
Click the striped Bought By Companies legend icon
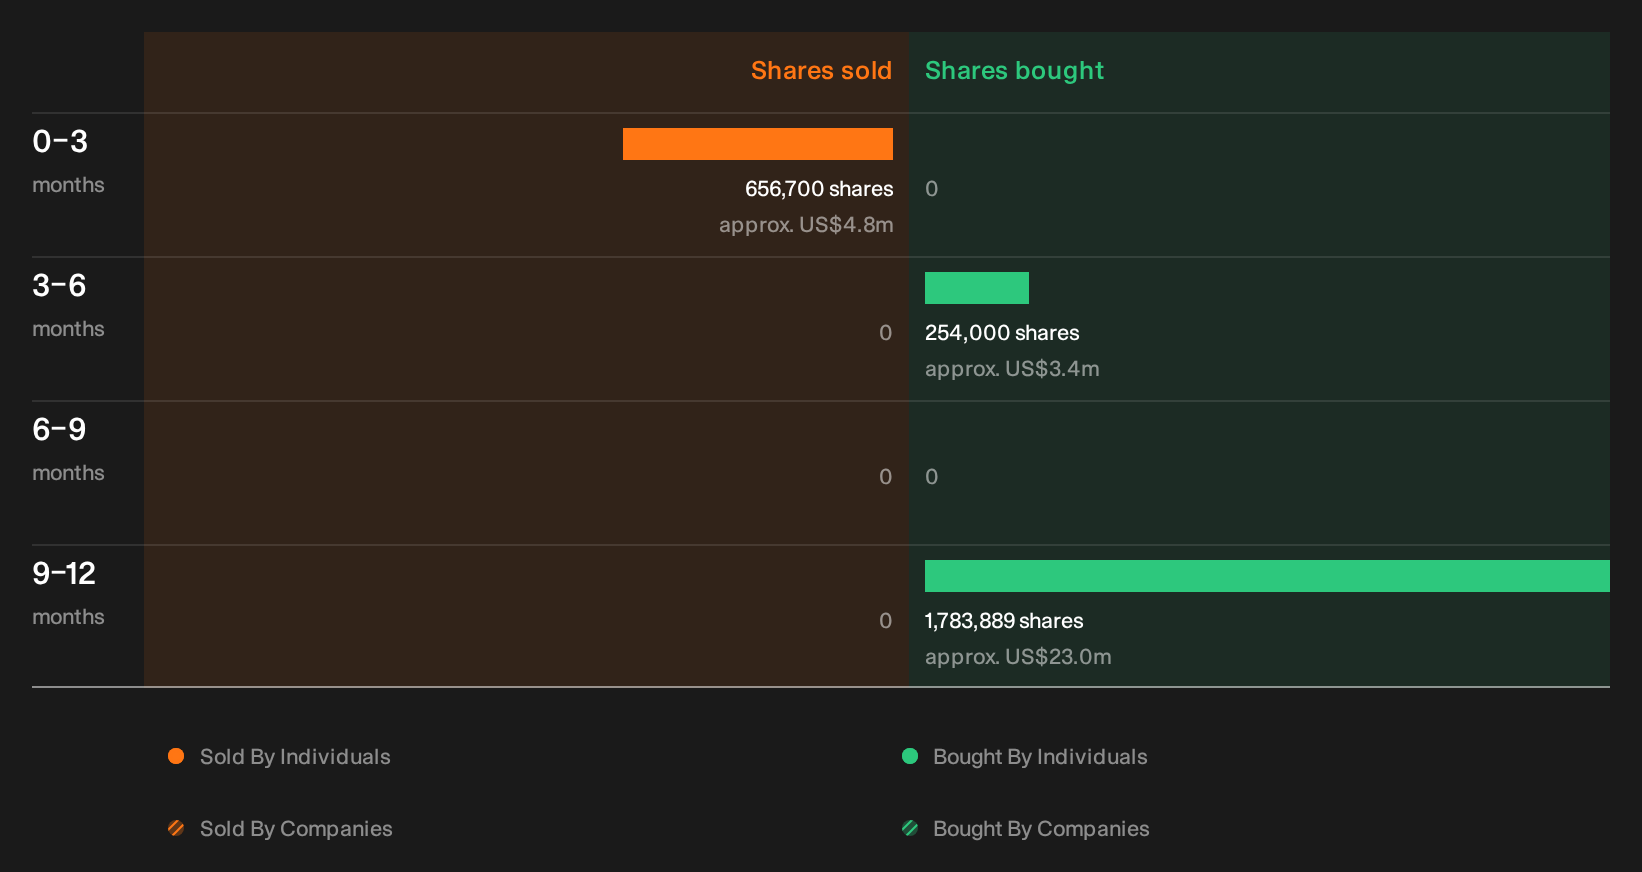point(910,828)
